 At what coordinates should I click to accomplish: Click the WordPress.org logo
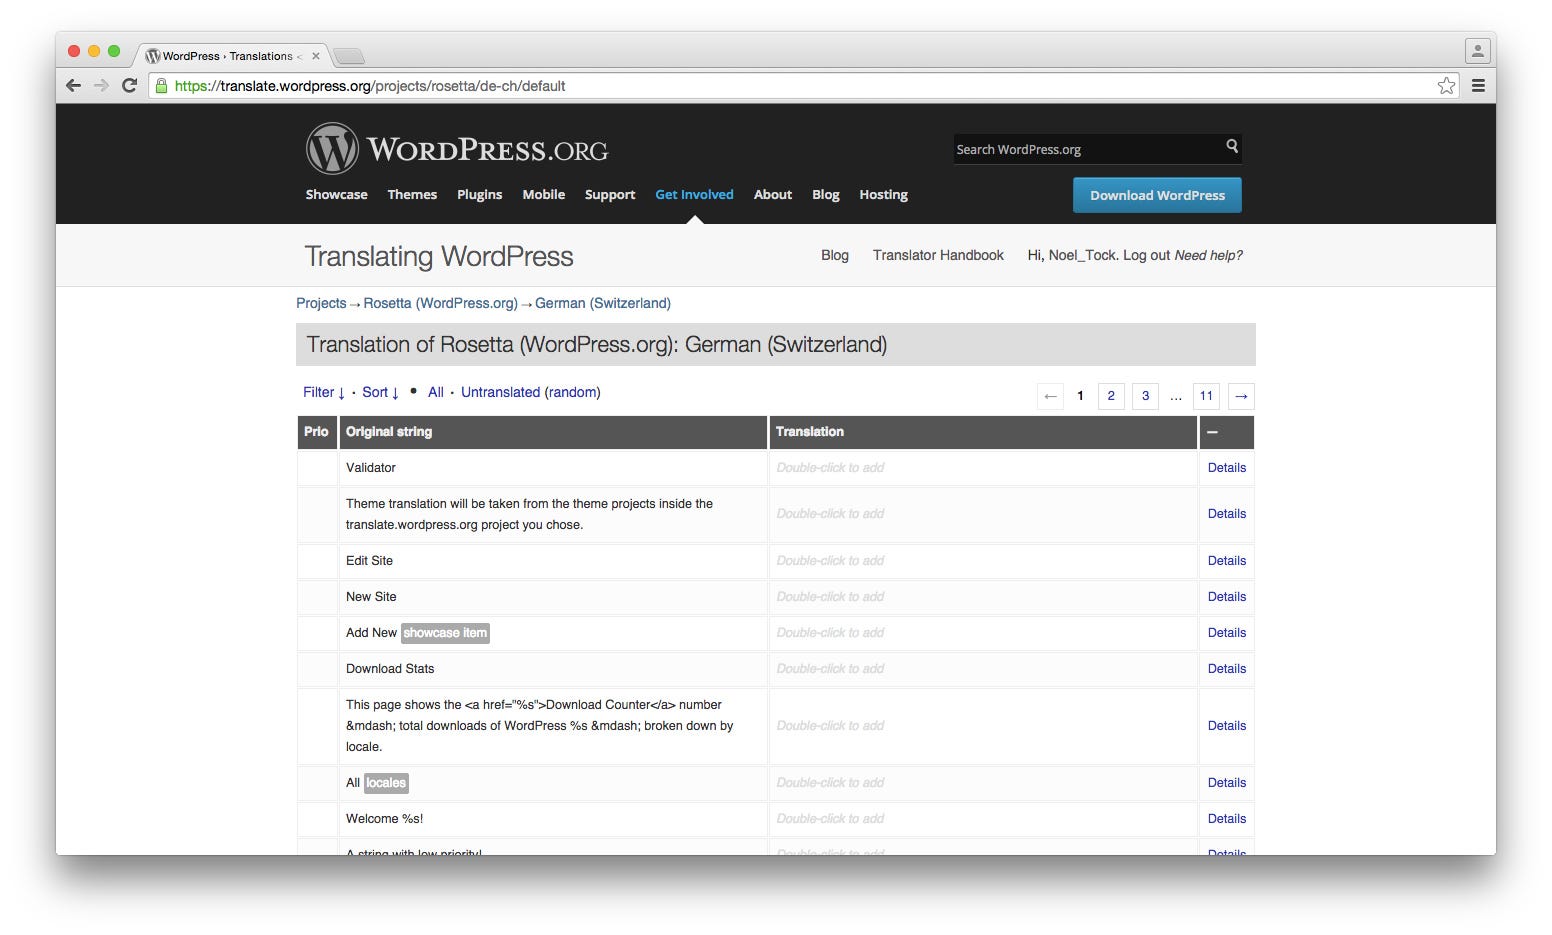pyautogui.click(x=457, y=148)
